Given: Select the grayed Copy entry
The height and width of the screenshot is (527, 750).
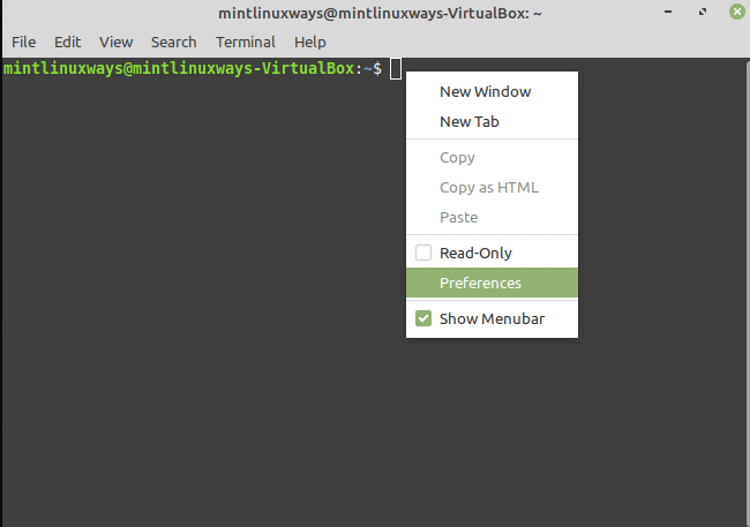Looking at the screenshot, I should click(492, 157).
